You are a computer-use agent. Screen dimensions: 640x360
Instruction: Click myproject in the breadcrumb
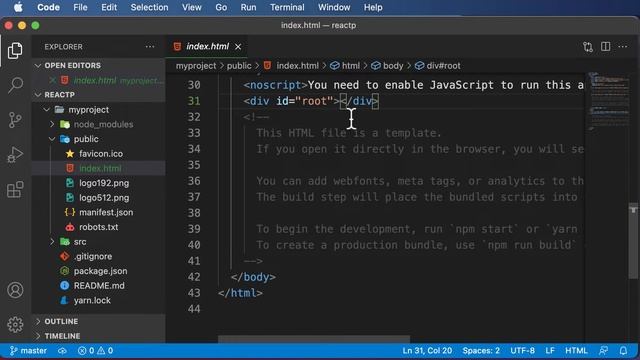(x=196, y=66)
